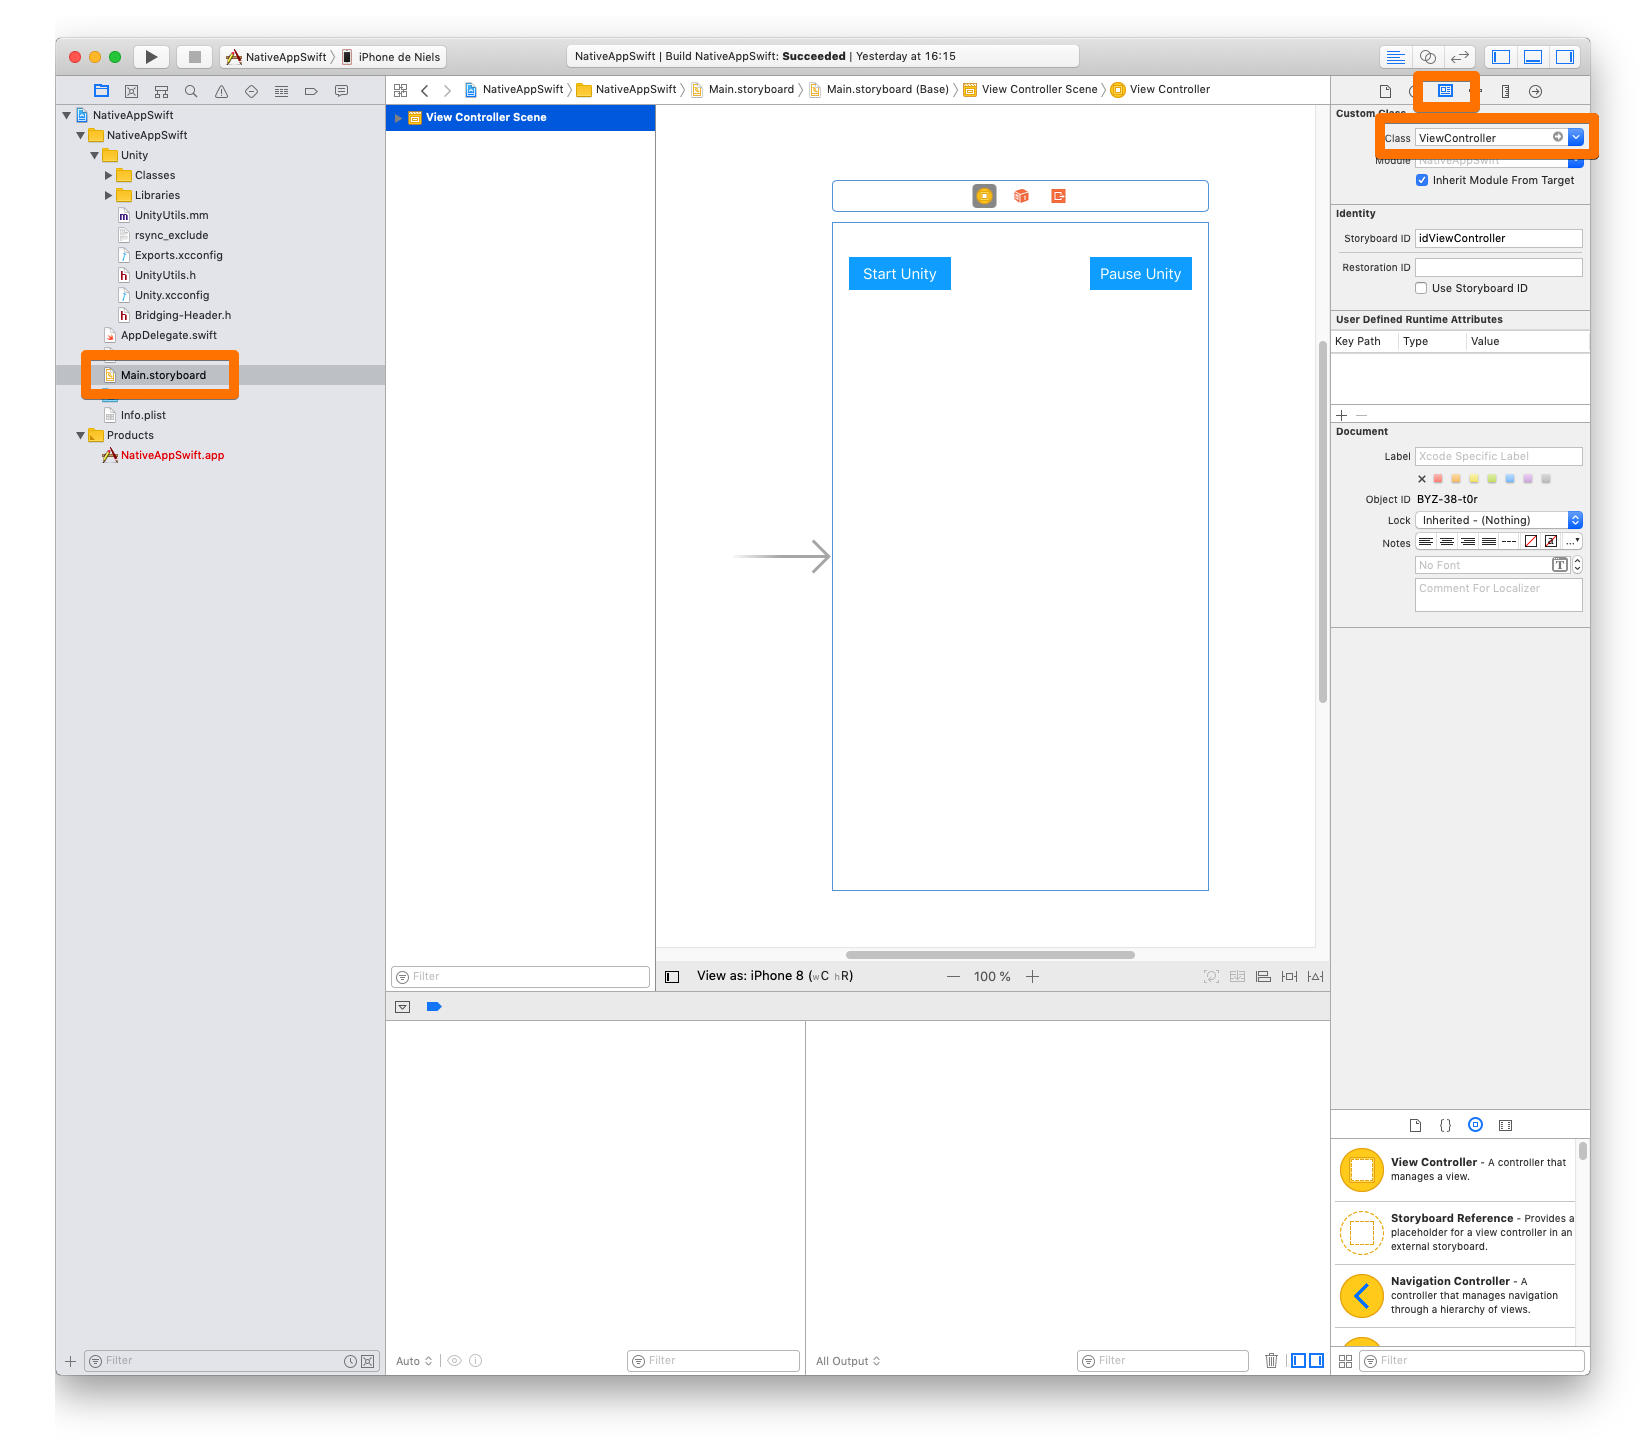1646x1449 pixels.
Task: Enable Use Storyboard ID checkbox
Action: click(x=1421, y=288)
